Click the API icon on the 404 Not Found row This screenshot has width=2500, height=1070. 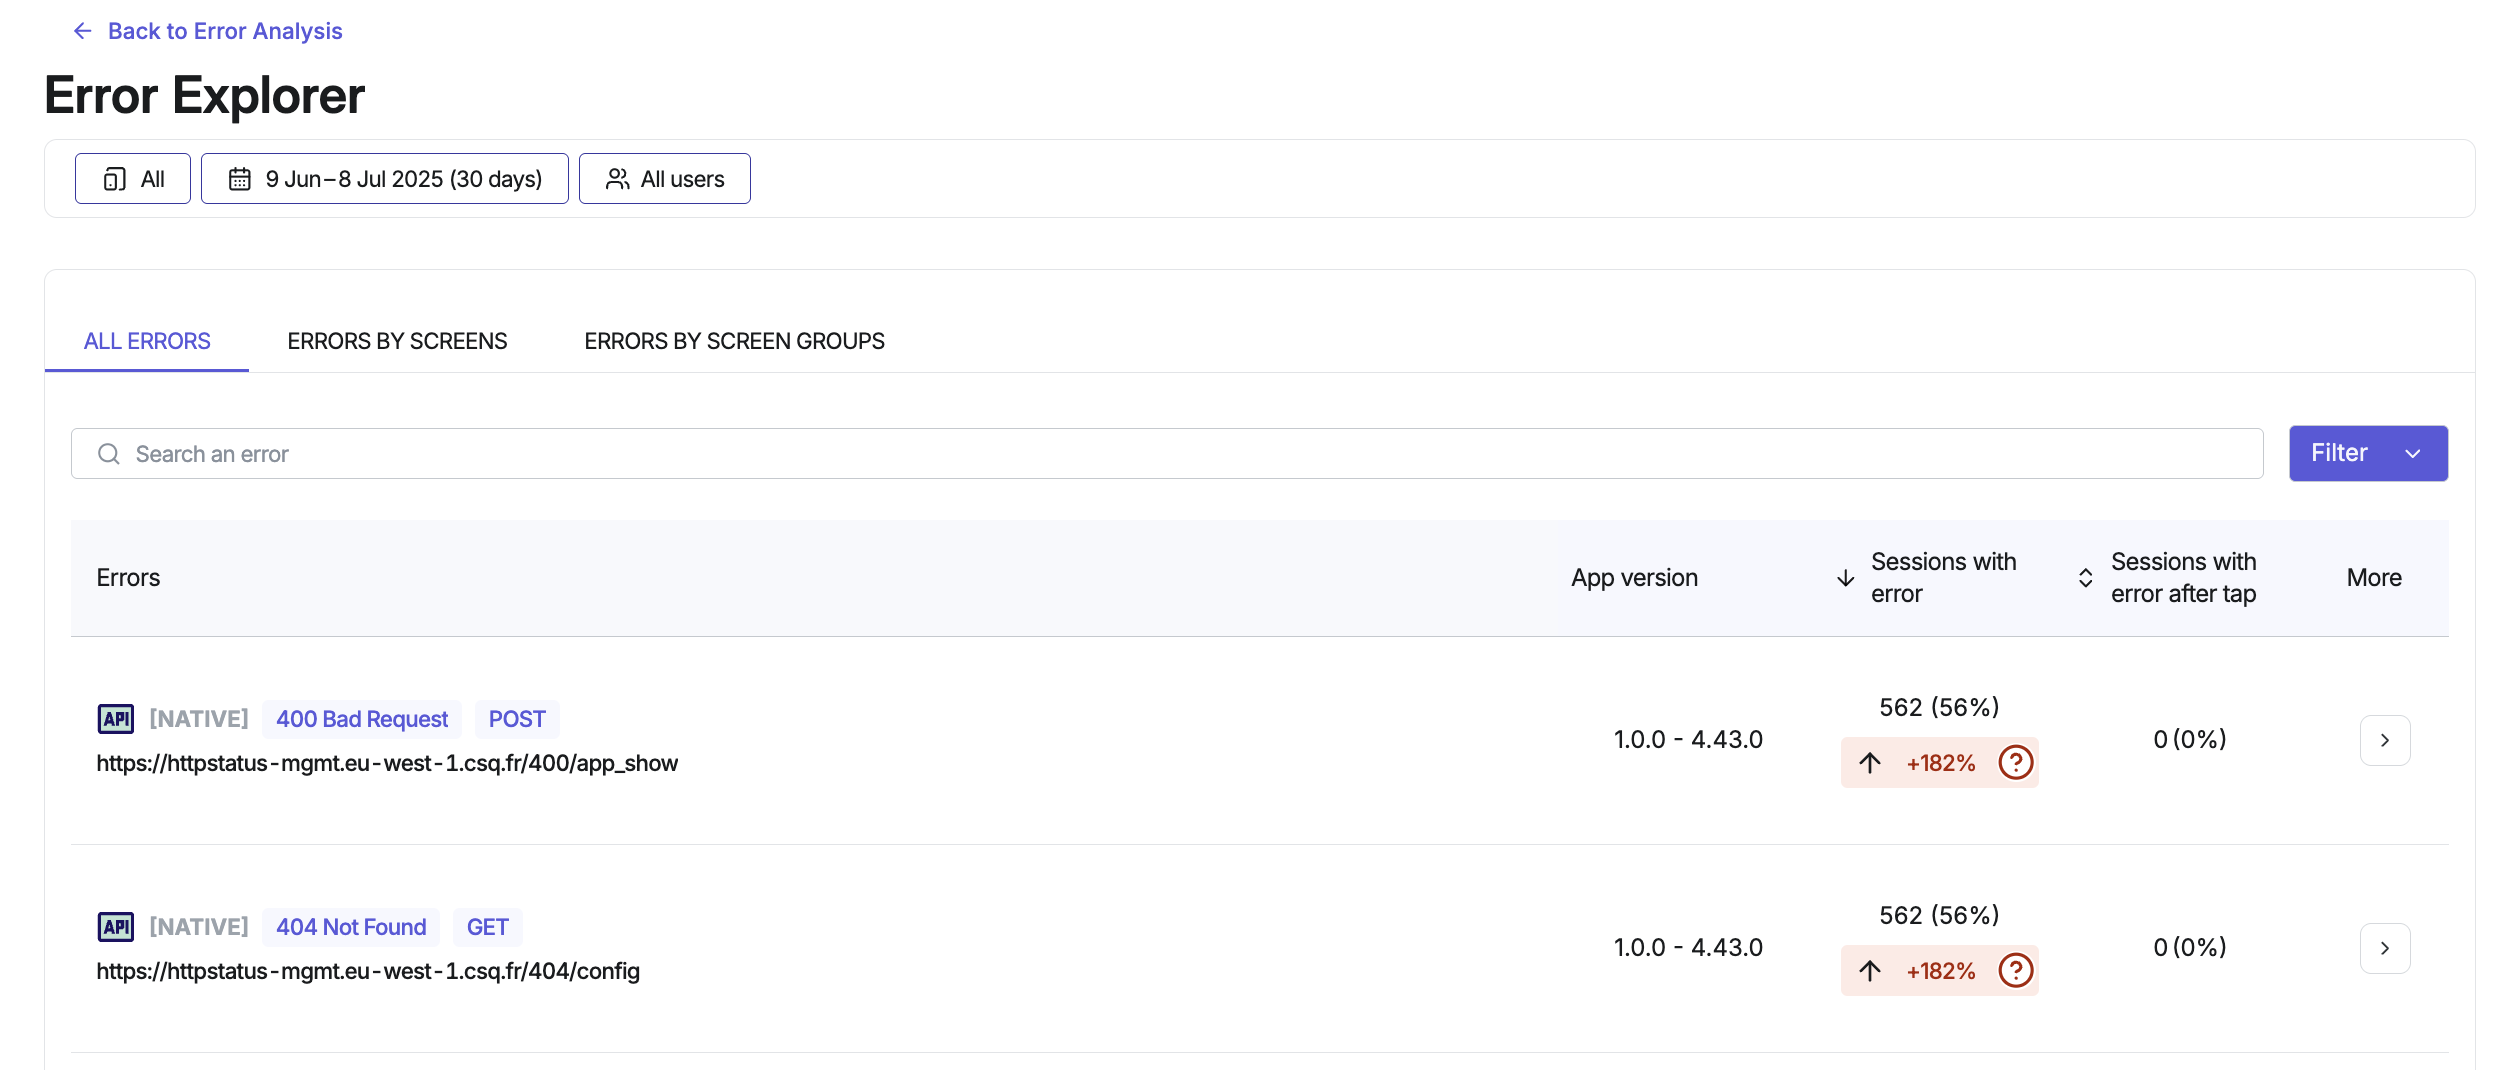coord(115,926)
